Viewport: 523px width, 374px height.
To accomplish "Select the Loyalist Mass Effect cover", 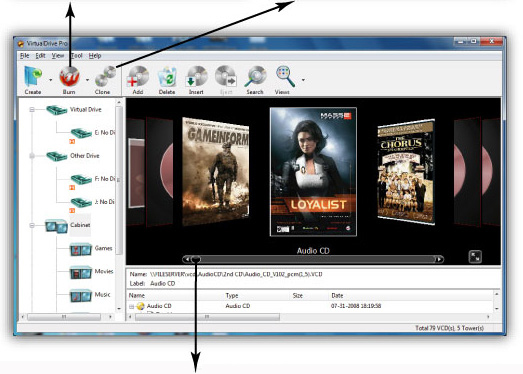I will [x=313, y=171].
